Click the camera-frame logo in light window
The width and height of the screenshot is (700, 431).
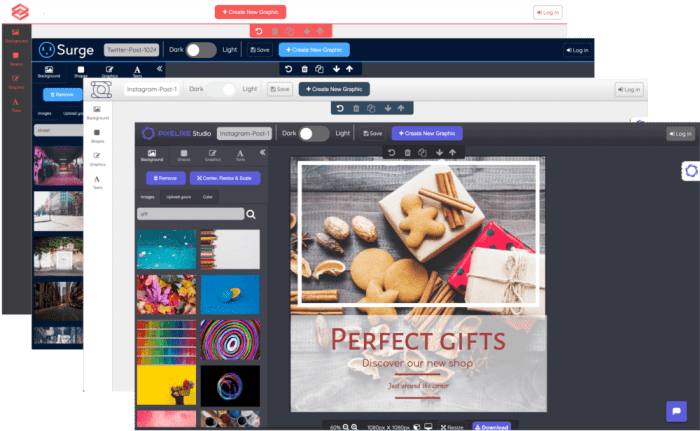101,89
